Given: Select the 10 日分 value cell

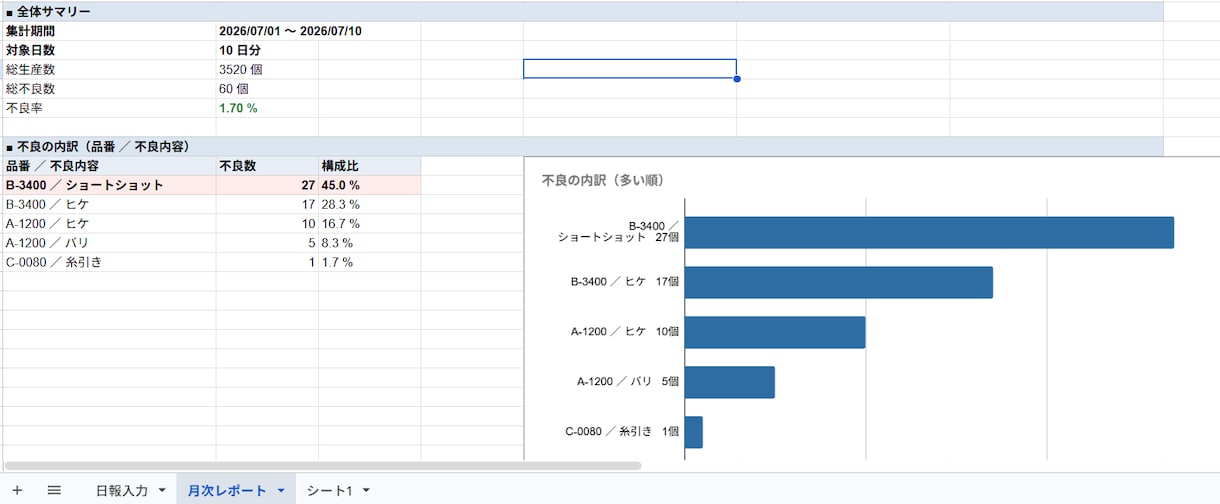Looking at the screenshot, I should point(267,50).
